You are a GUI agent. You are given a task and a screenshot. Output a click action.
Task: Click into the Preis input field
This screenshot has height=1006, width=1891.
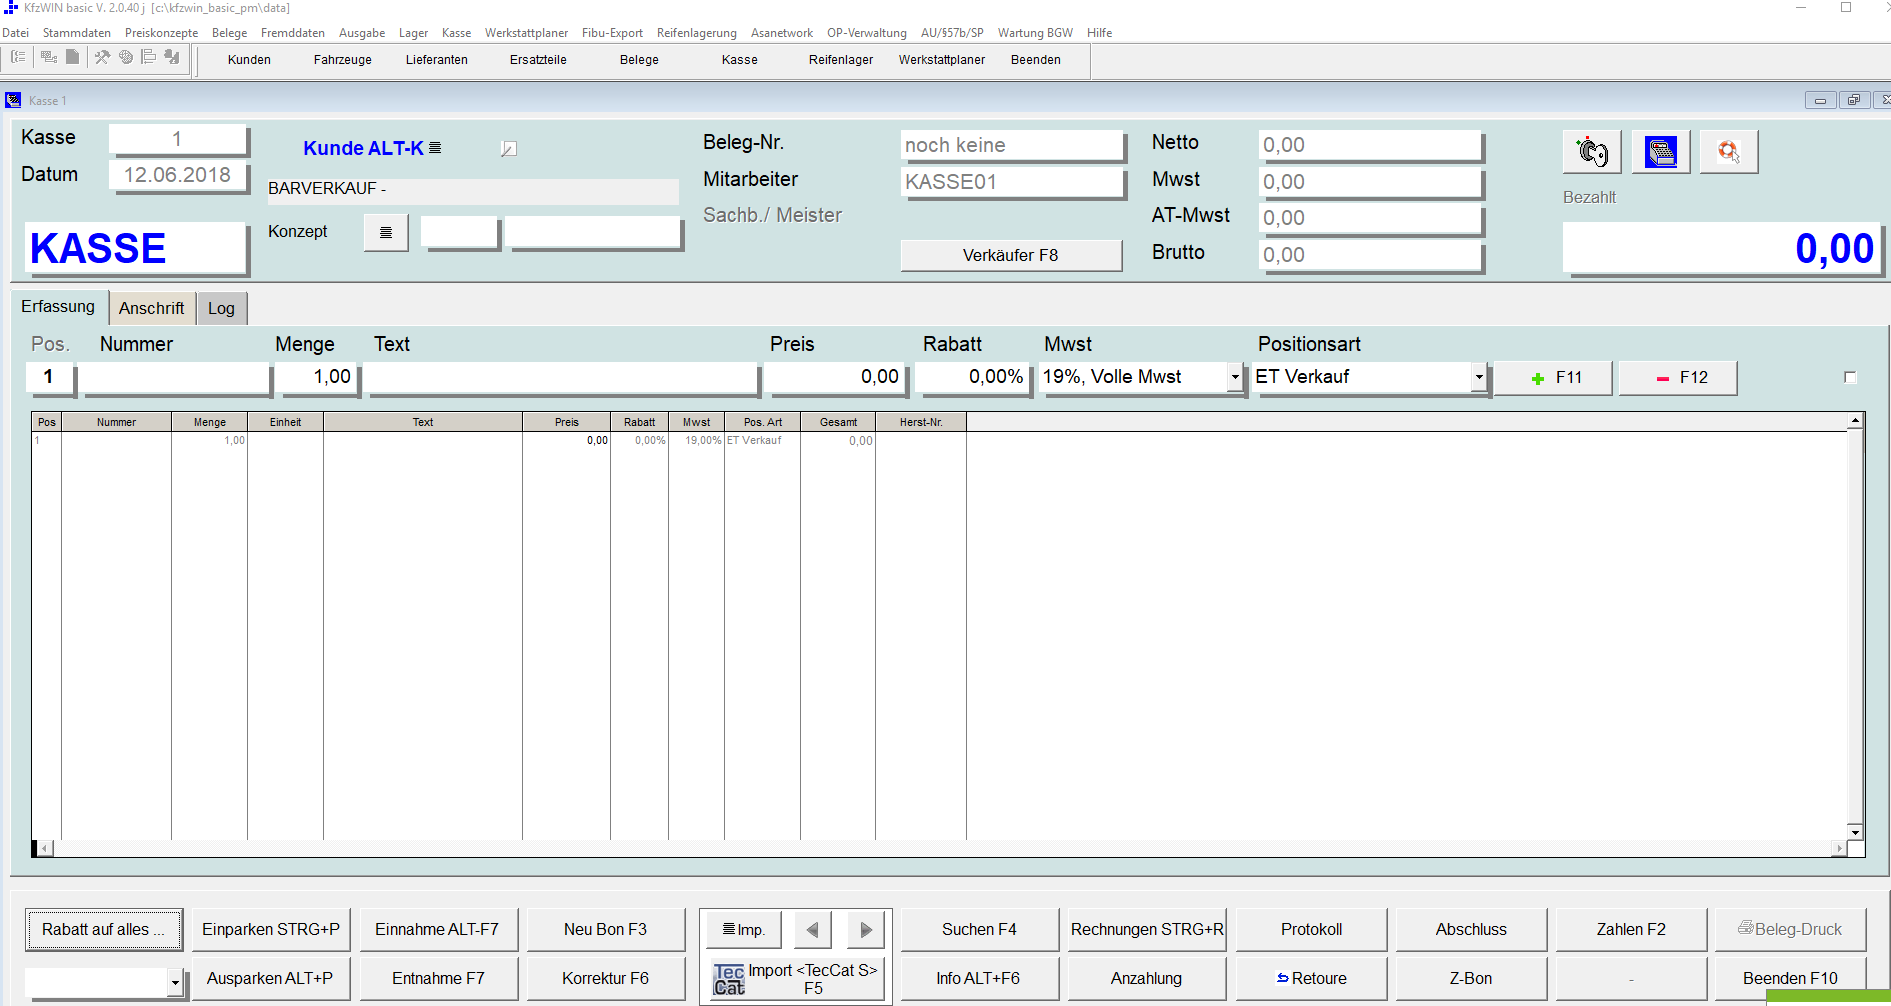coord(835,377)
